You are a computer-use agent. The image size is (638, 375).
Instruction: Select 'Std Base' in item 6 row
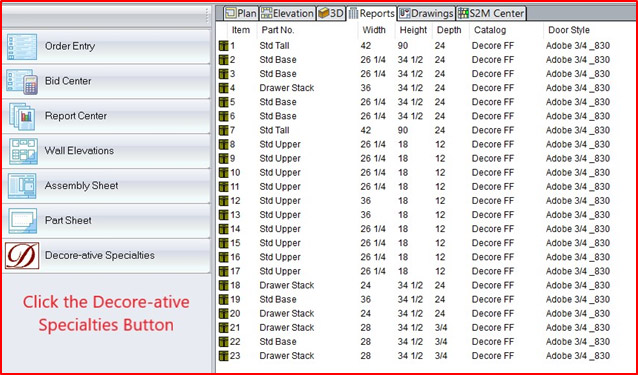(278, 116)
